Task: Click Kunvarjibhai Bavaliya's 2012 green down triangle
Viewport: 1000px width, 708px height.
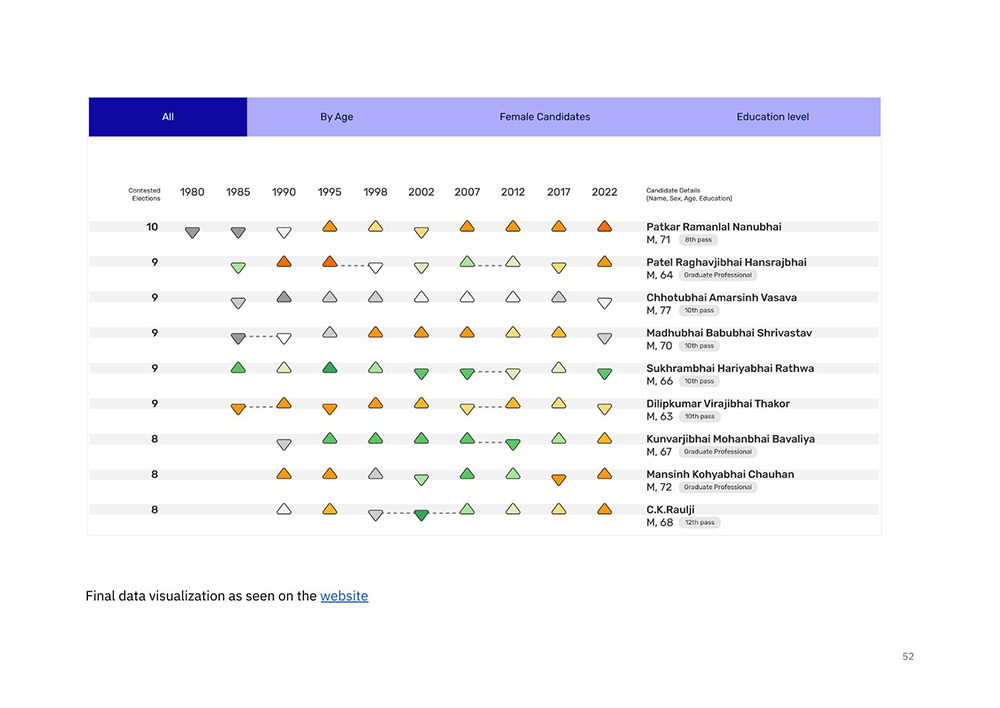Action: point(513,445)
